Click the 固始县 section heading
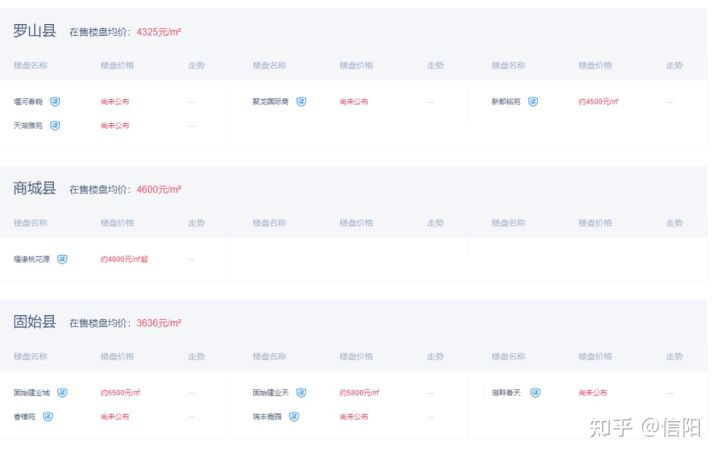 [x=34, y=322]
